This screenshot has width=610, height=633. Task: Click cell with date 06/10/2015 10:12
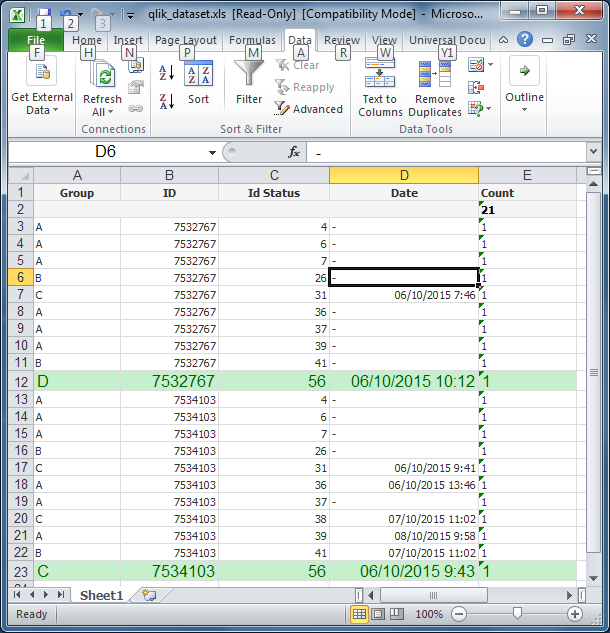[404, 381]
